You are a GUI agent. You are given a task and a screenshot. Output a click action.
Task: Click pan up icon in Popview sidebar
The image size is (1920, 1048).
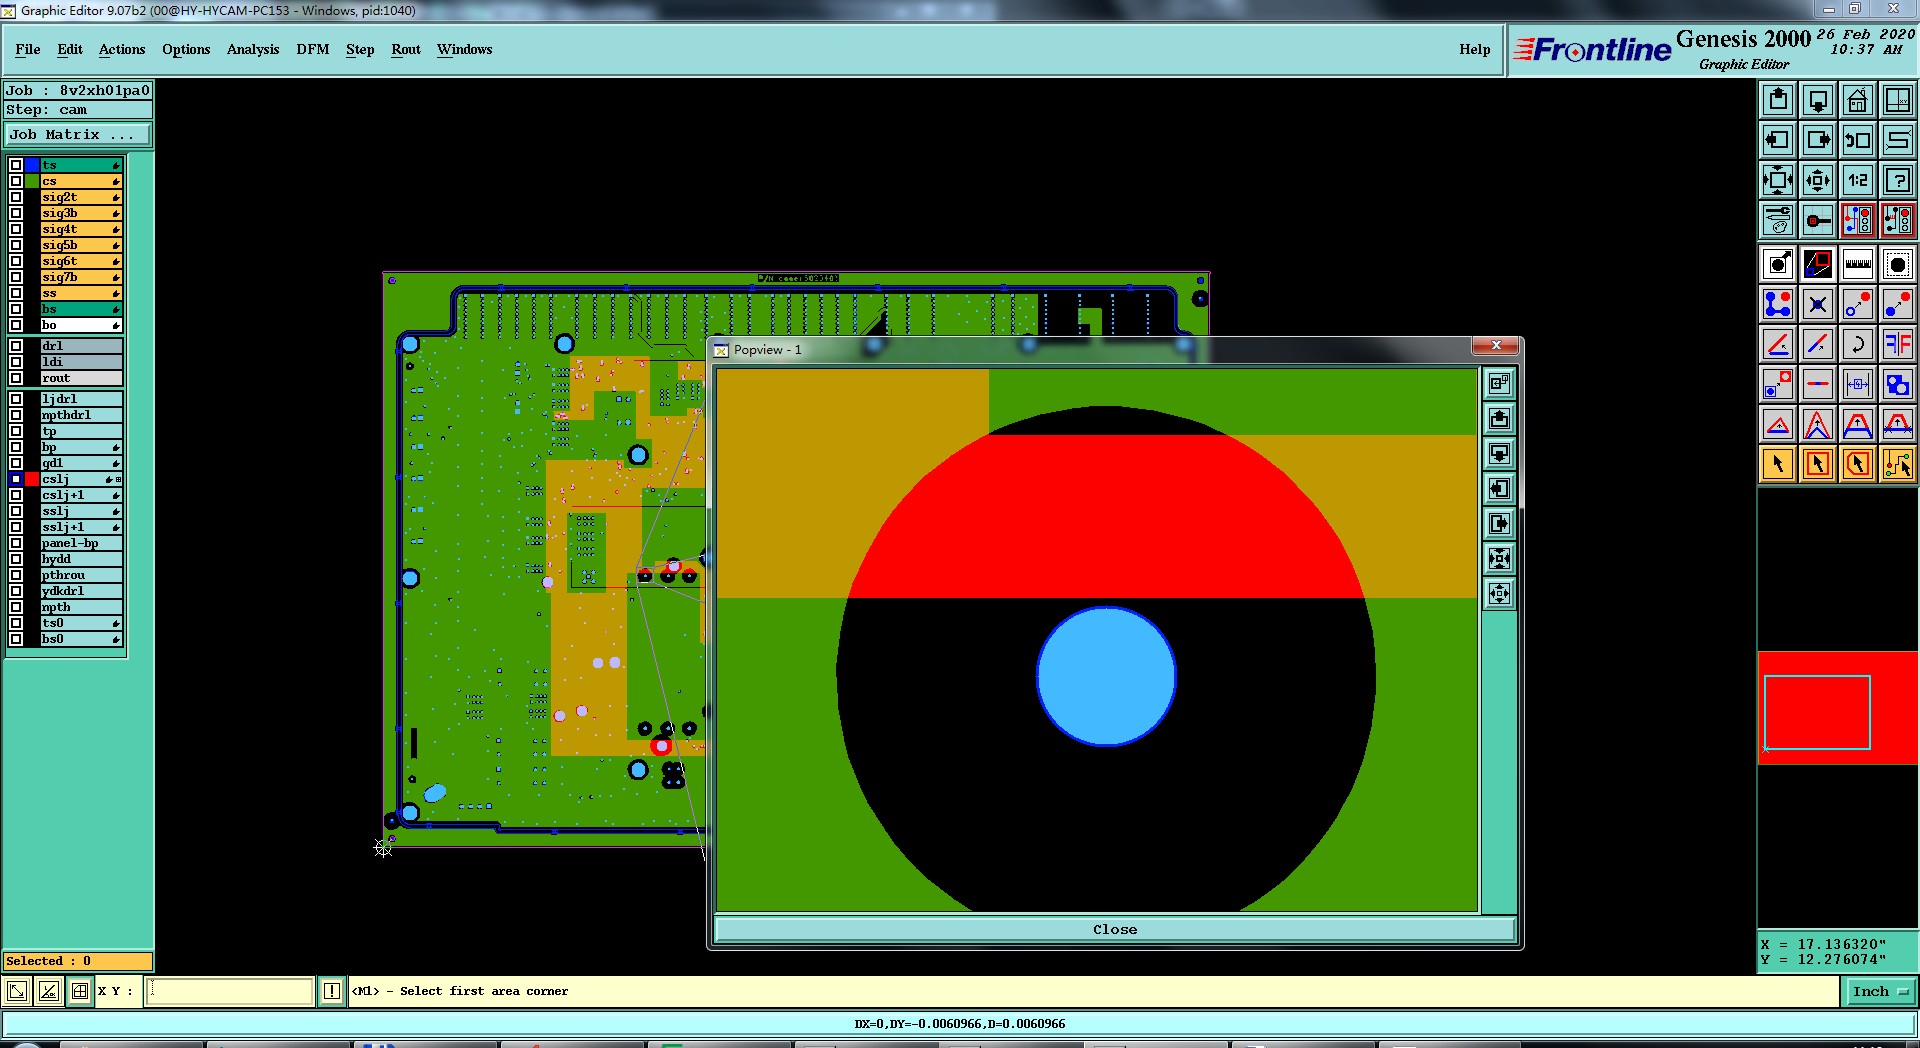[x=1499, y=418]
